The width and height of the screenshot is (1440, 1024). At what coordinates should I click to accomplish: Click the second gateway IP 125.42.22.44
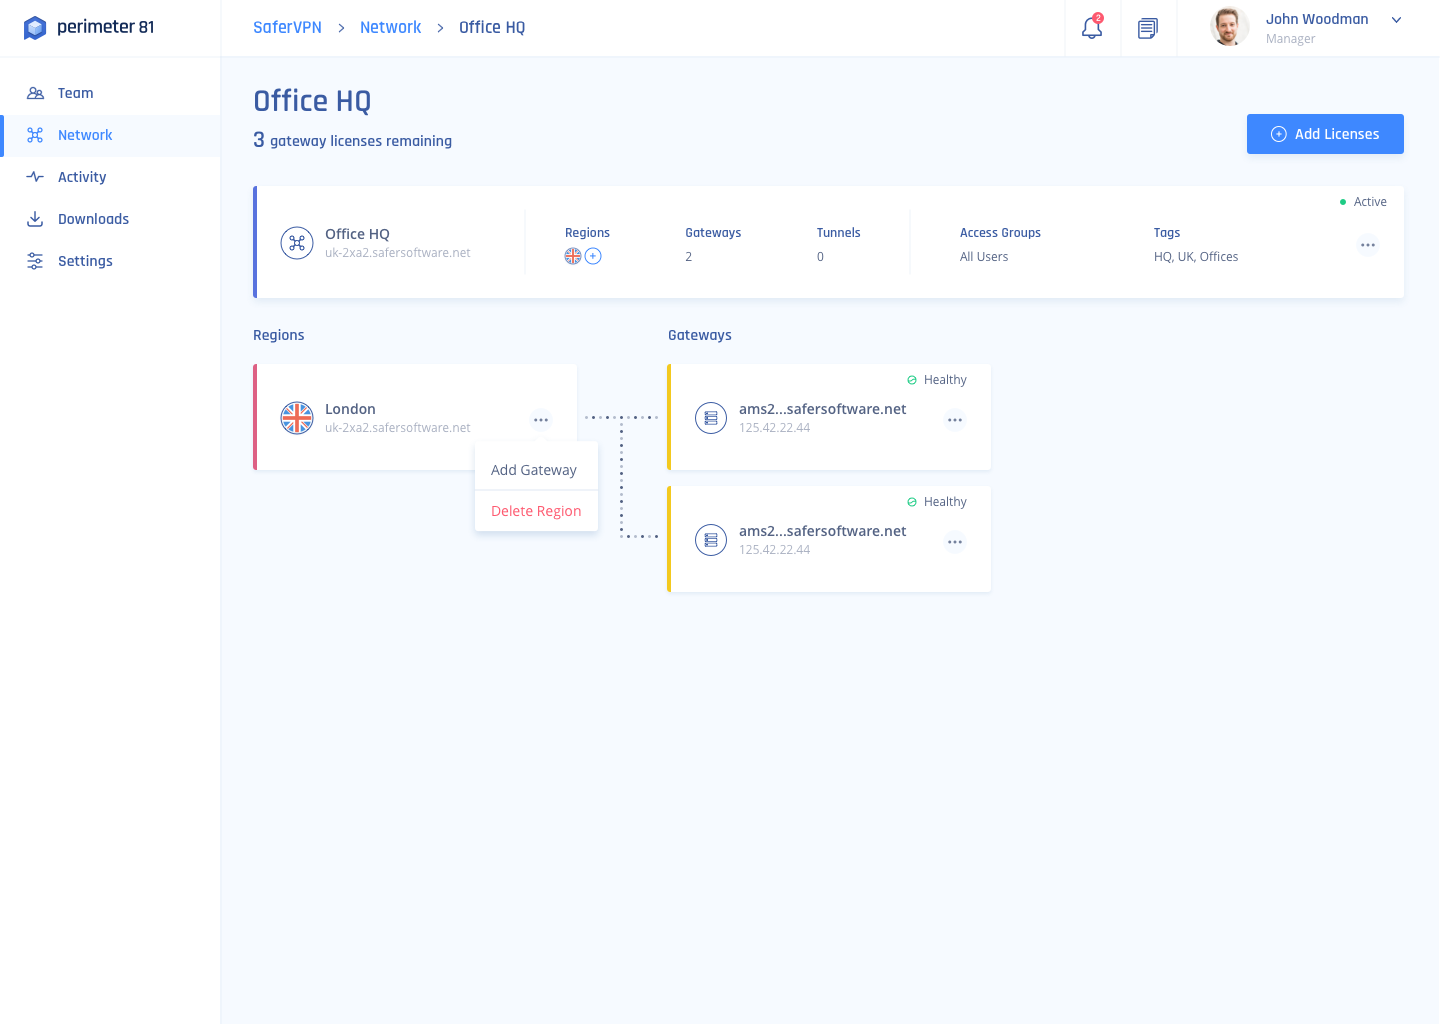pyautogui.click(x=774, y=550)
